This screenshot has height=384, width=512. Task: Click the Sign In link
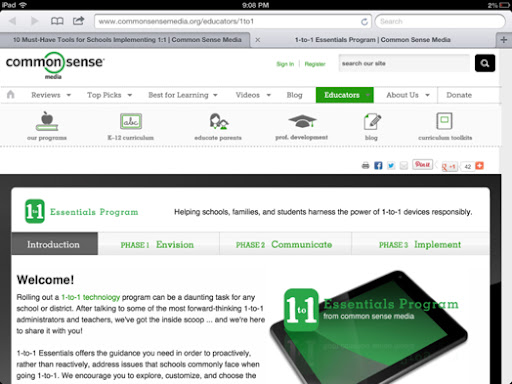click(x=285, y=64)
